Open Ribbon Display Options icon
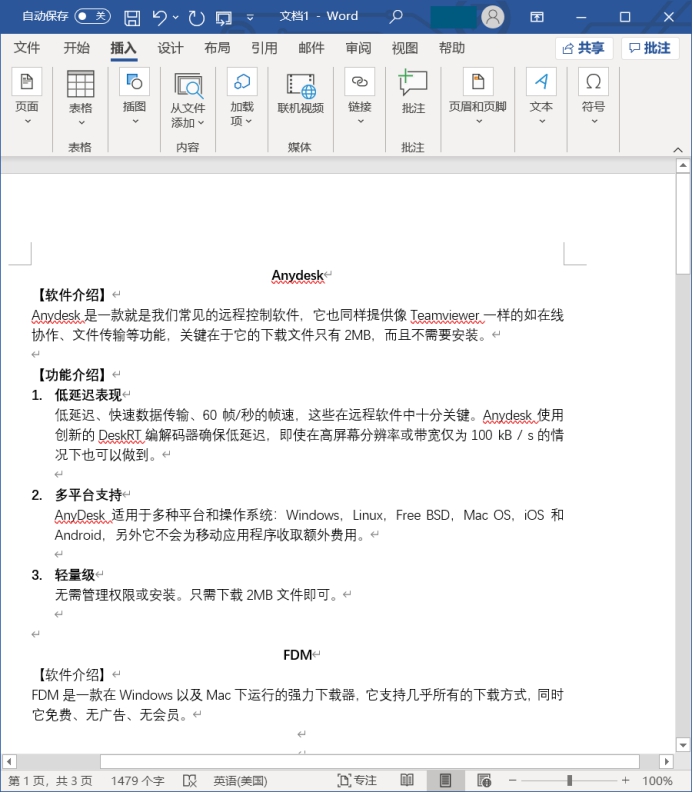This screenshot has height=793, width=693. click(x=537, y=17)
